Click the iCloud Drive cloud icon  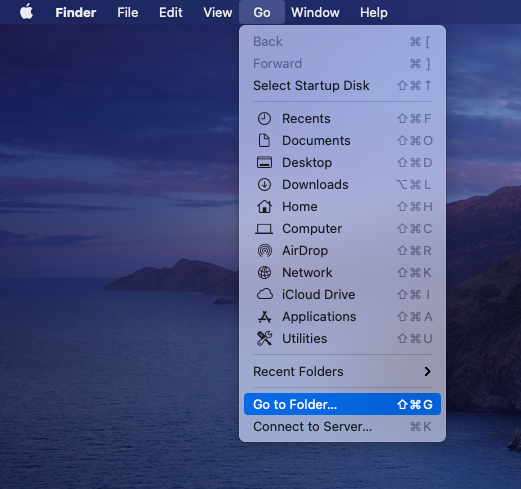tap(265, 294)
